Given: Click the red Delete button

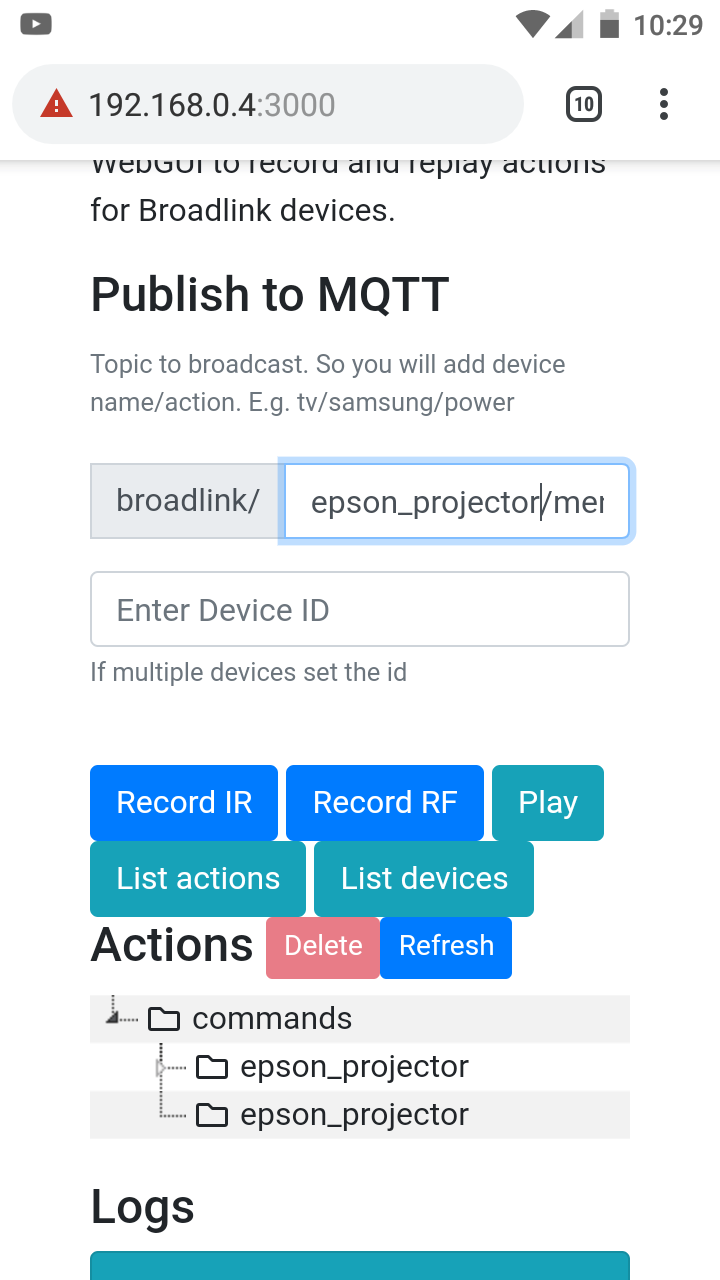Looking at the screenshot, I should 323,947.
